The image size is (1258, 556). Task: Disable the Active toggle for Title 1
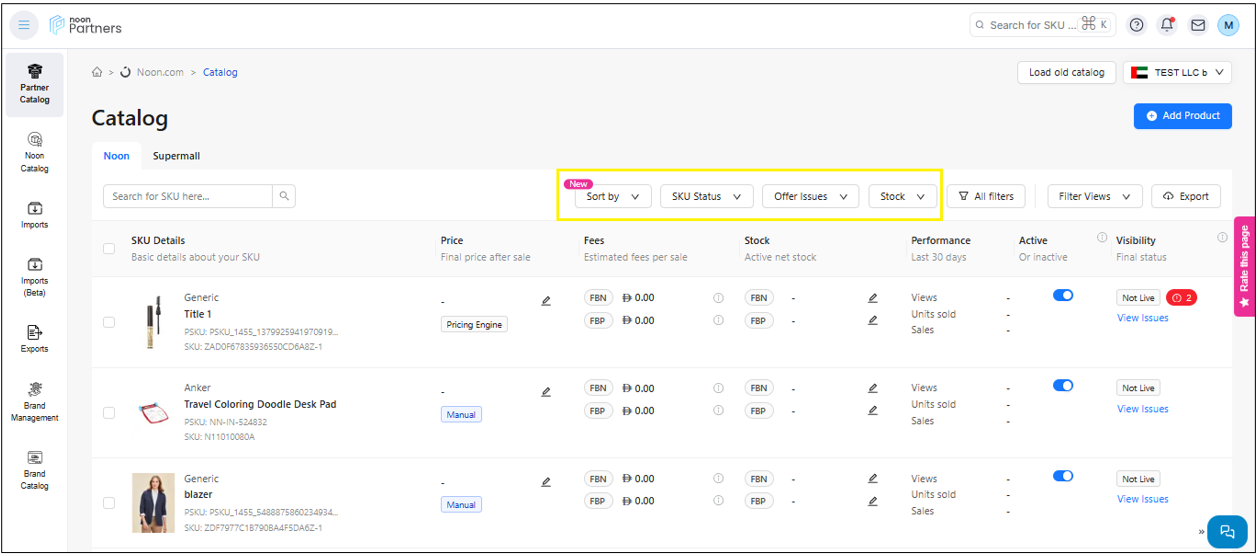click(x=1063, y=295)
